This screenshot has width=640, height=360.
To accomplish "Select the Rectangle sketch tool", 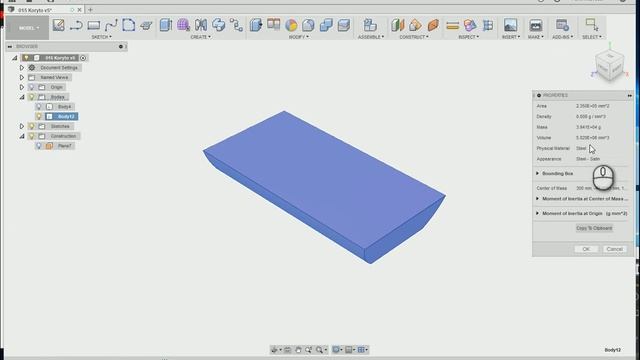I will click(x=93, y=25).
